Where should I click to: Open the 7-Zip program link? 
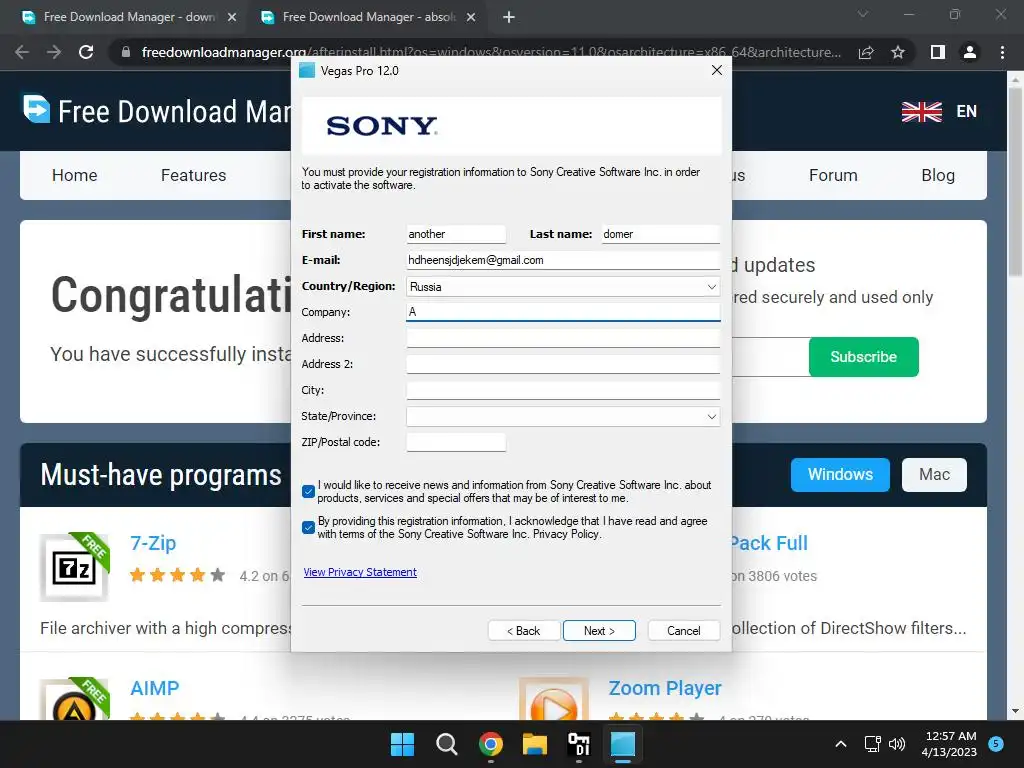(x=153, y=543)
